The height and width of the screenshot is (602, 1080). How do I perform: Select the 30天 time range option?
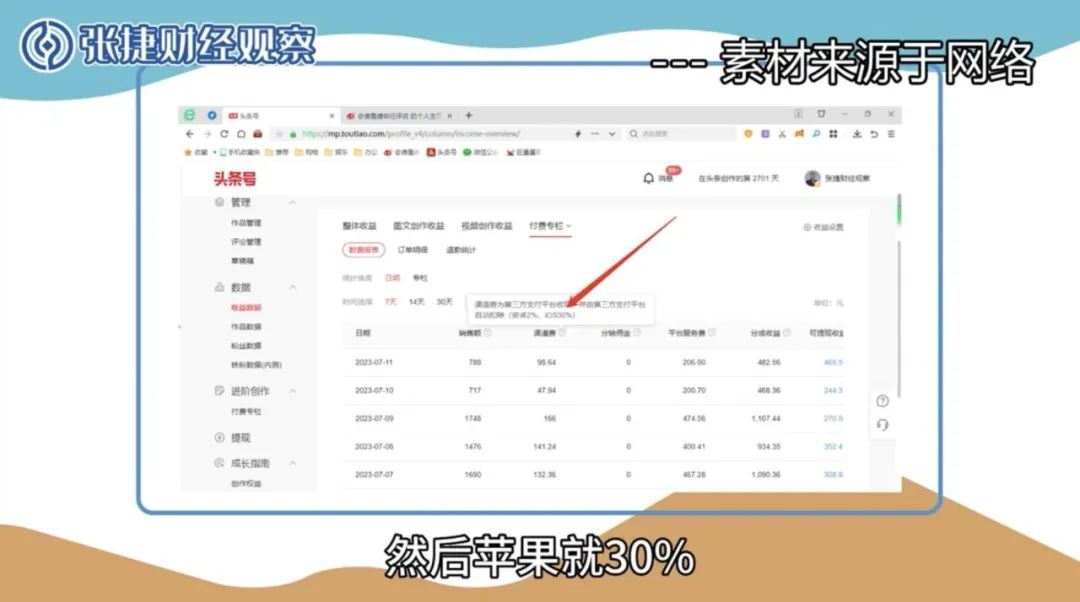click(x=444, y=302)
